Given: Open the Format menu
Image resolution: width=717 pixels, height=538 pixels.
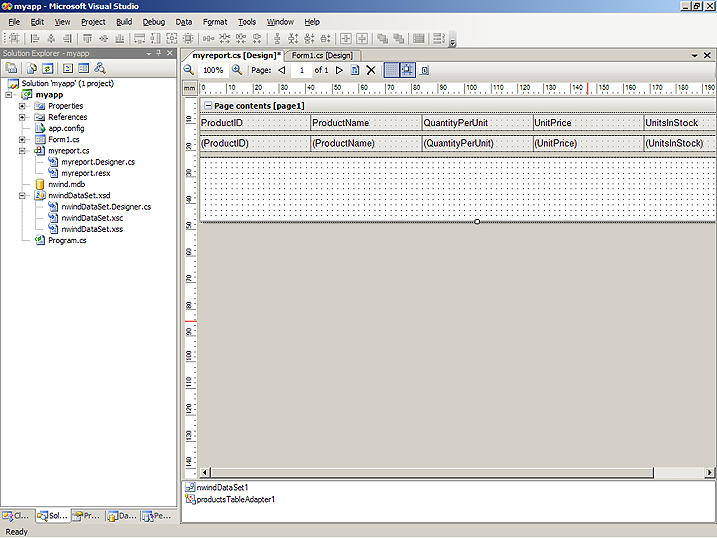Looking at the screenshot, I should [x=215, y=22].
